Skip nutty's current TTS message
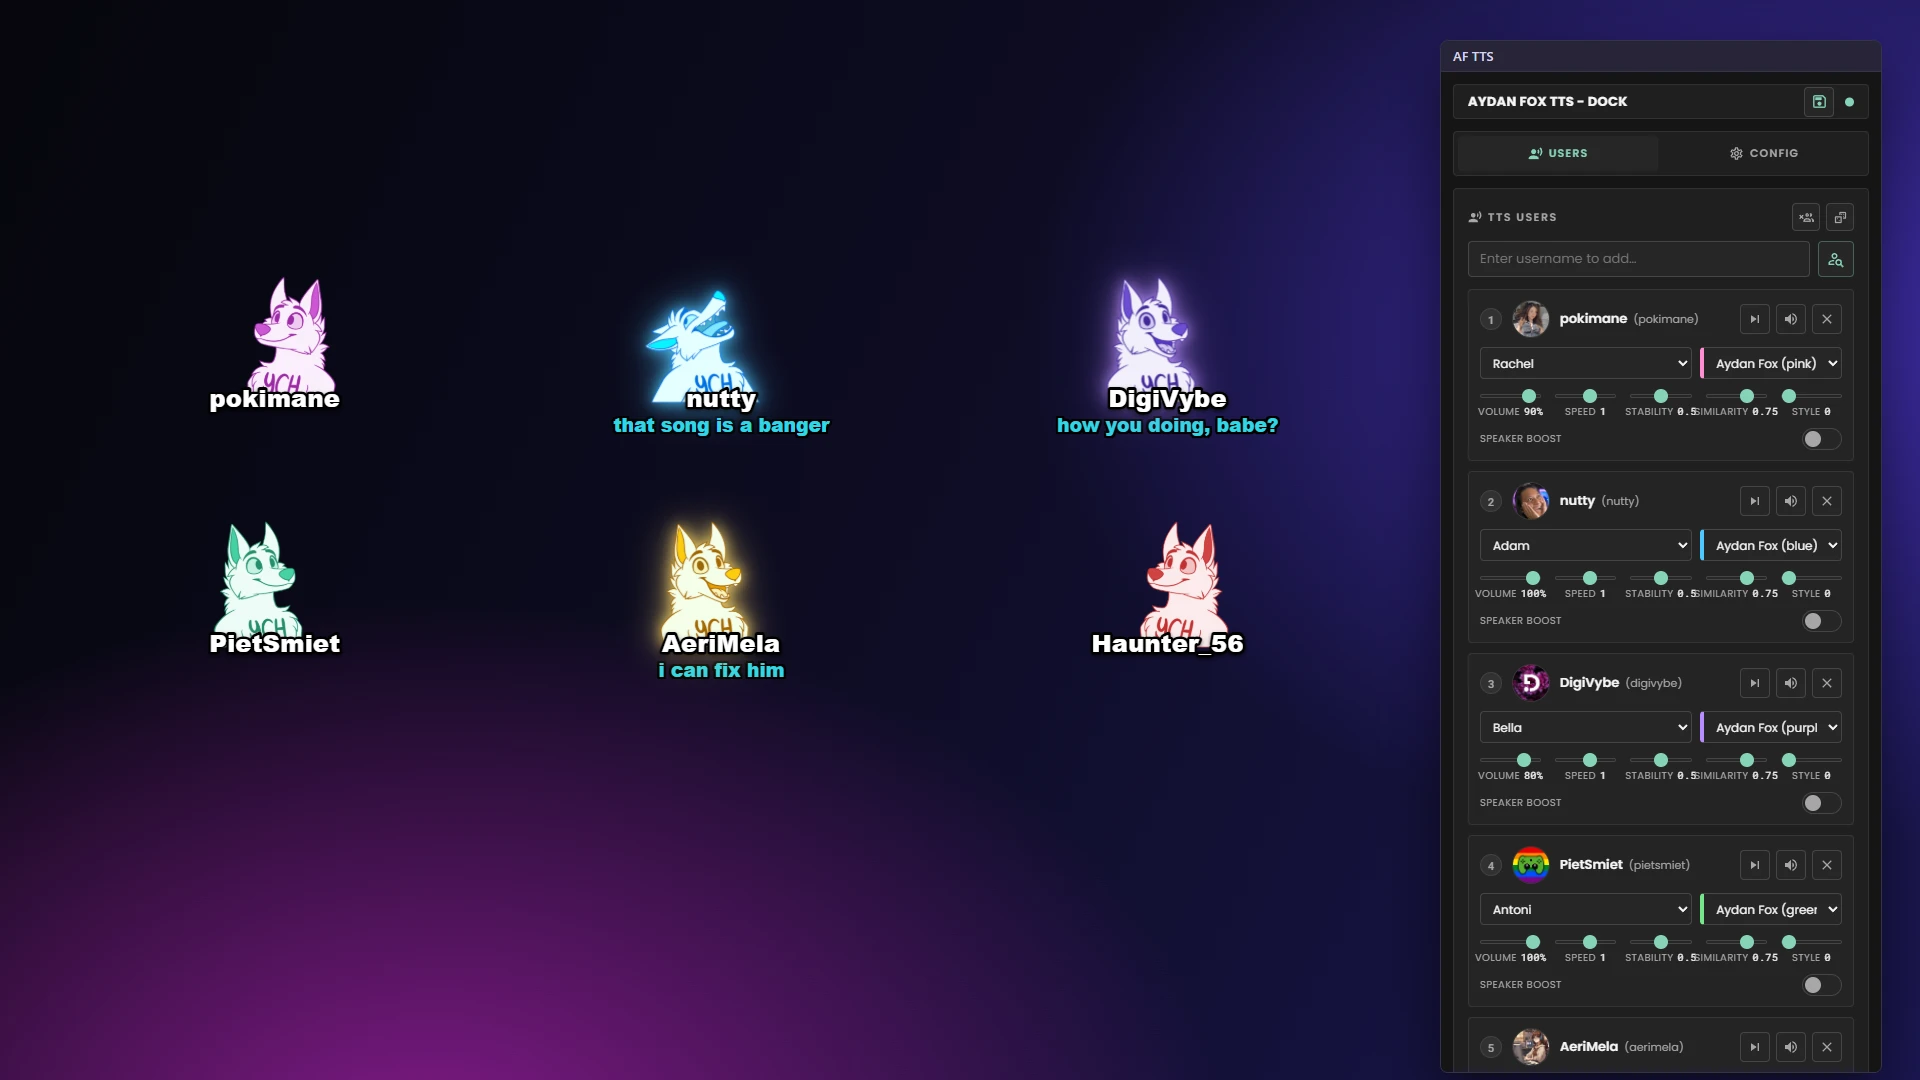Screen dimensions: 1920x1080 1755,501
